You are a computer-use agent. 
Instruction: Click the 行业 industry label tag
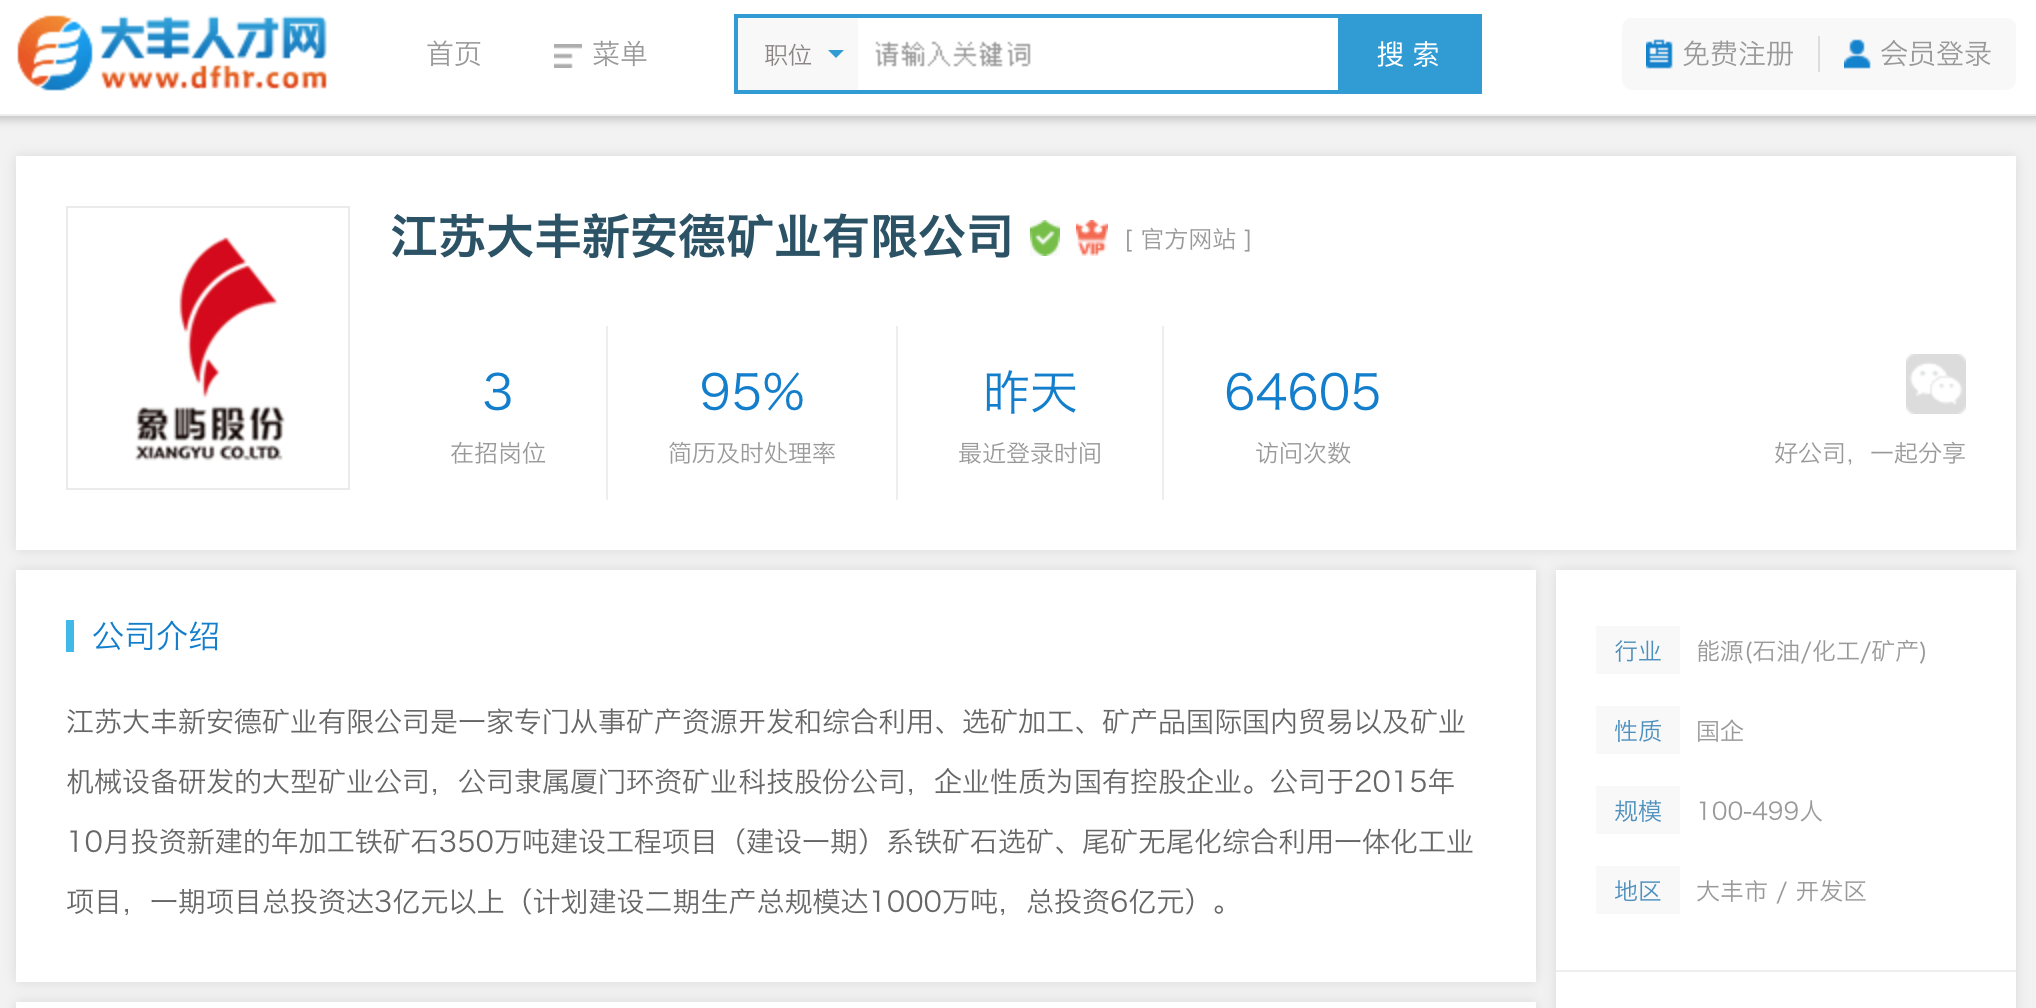(x=1637, y=651)
